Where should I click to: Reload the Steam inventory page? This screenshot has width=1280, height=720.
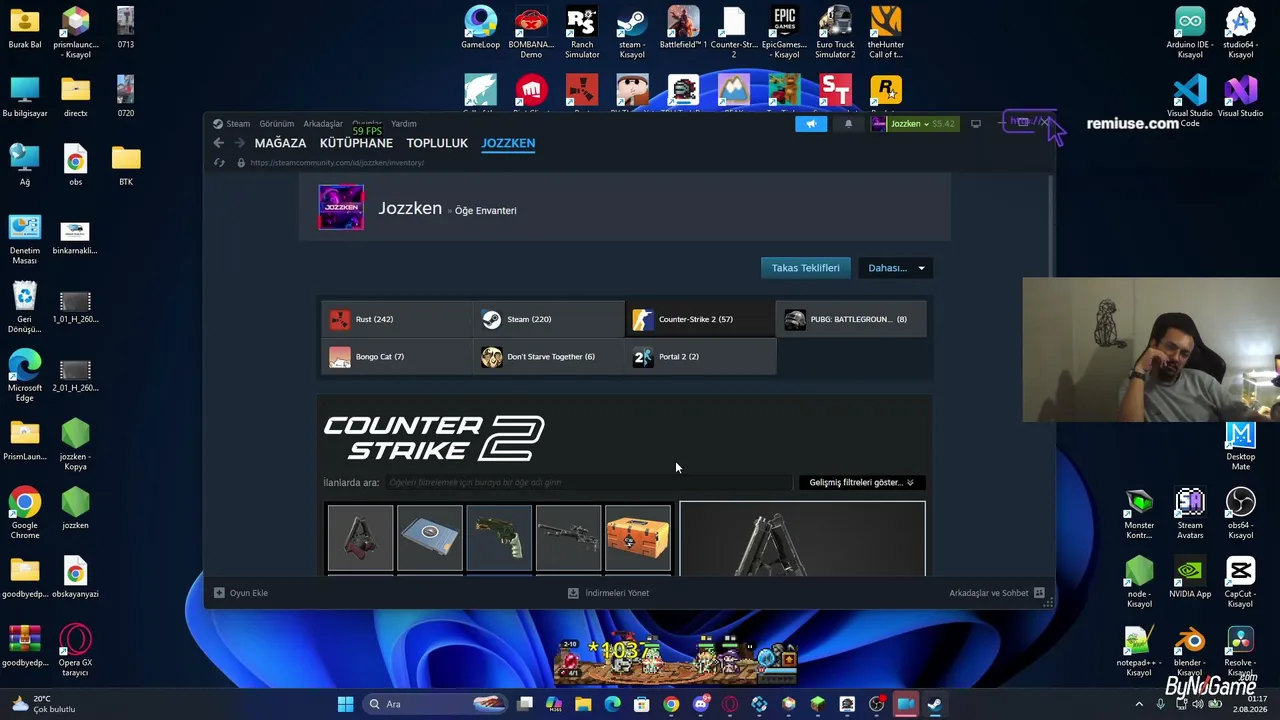pyautogui.click(x=219, y=163)
